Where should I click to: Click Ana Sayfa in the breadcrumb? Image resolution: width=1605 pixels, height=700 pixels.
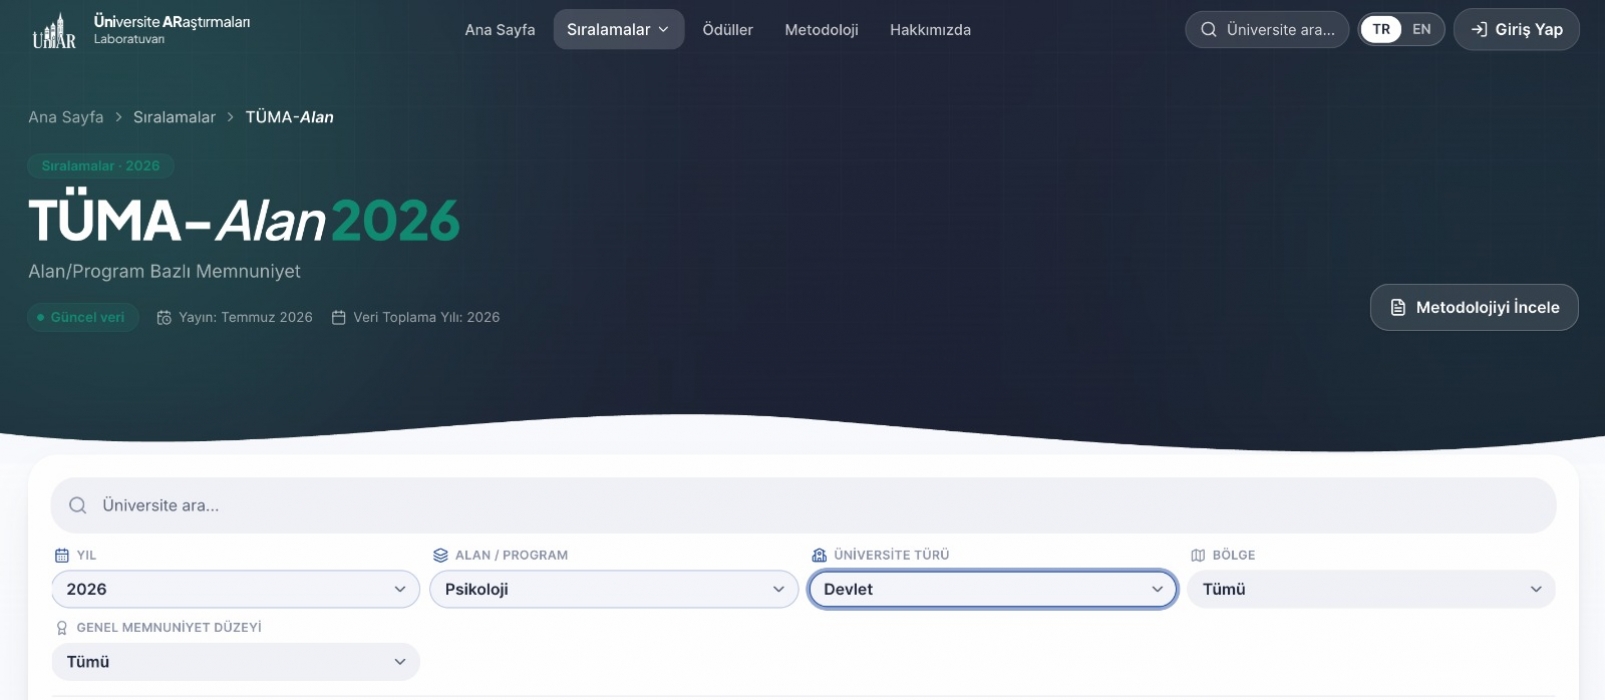point(66,117)
